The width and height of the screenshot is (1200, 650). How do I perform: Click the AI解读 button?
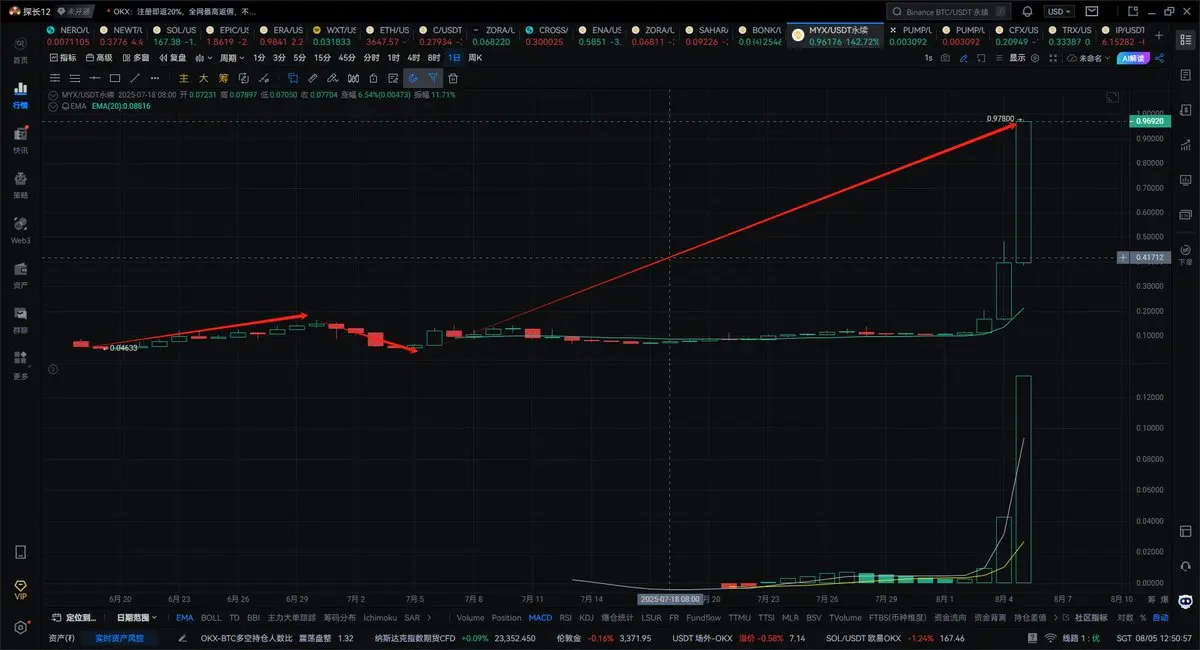pyautogui.click(x=1135, y=58)
